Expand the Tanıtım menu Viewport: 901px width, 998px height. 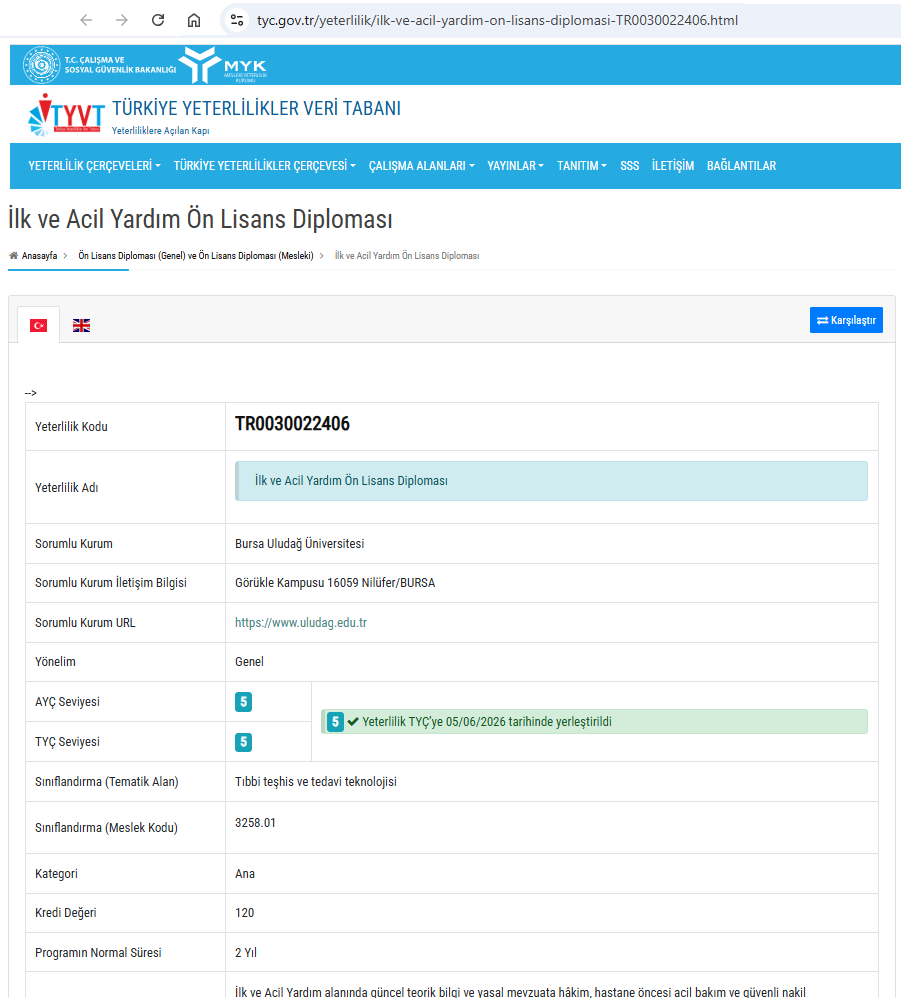point(582,166)
